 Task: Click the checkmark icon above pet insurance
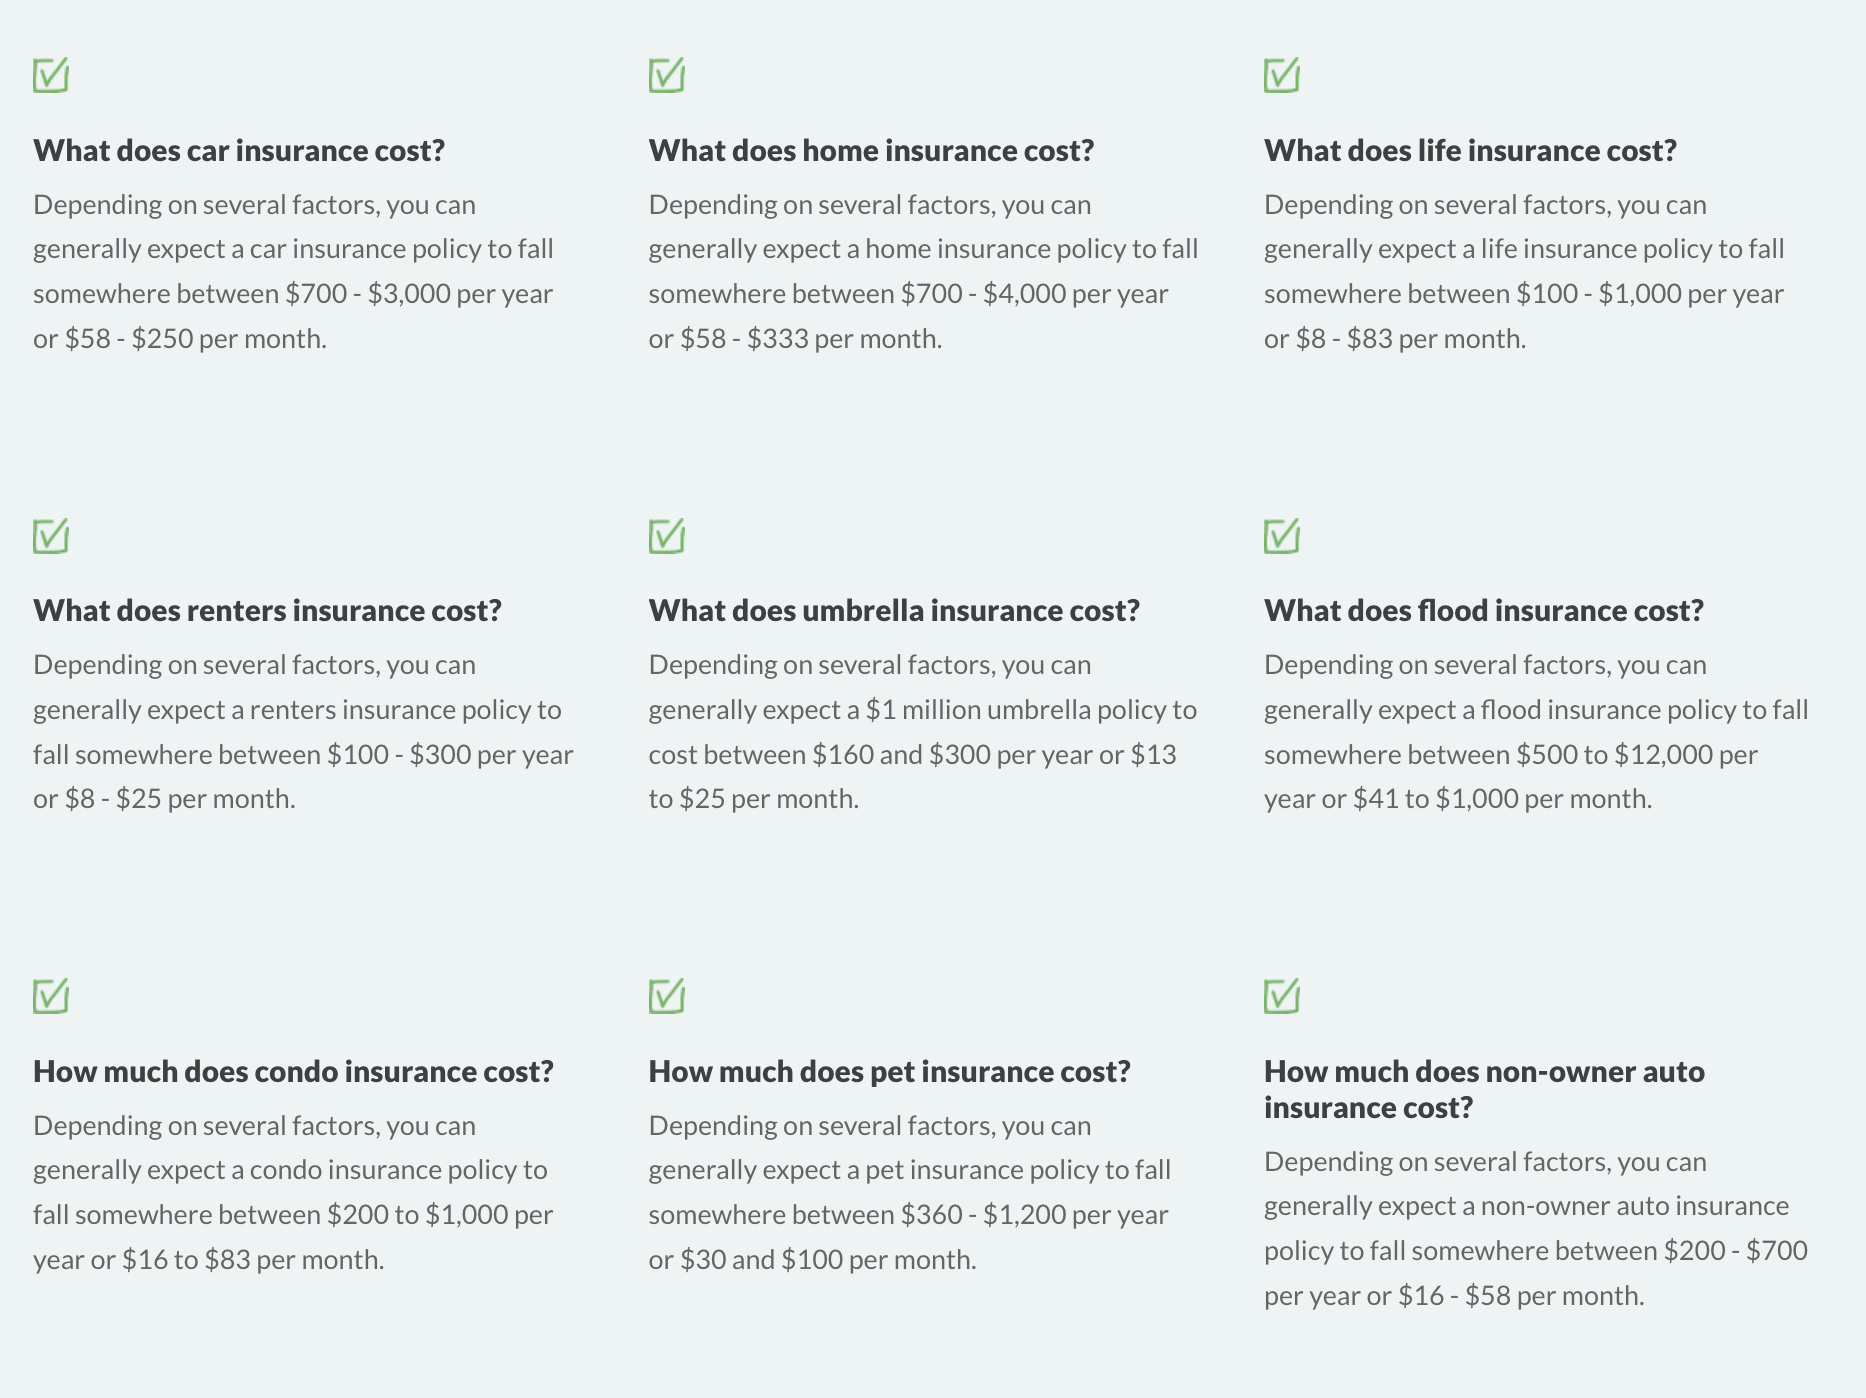666,996
